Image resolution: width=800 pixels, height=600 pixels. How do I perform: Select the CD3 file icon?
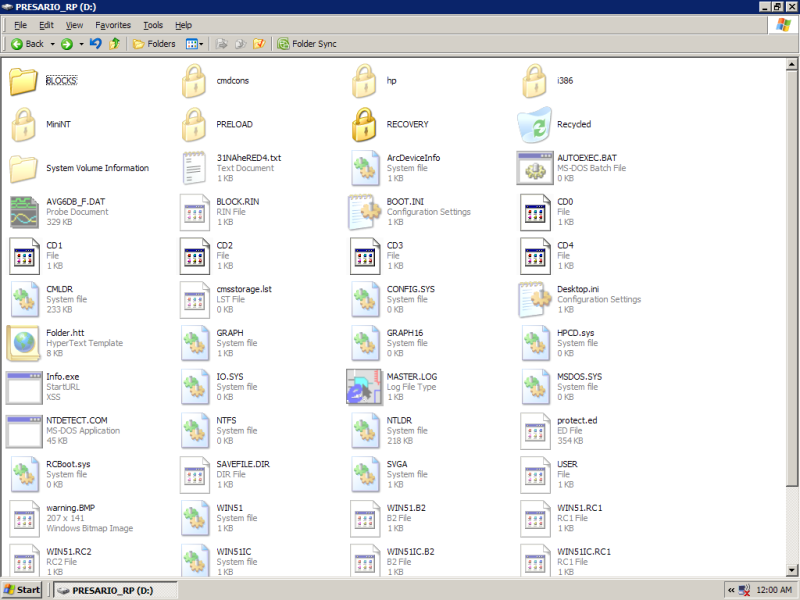[x=365, y=256]
